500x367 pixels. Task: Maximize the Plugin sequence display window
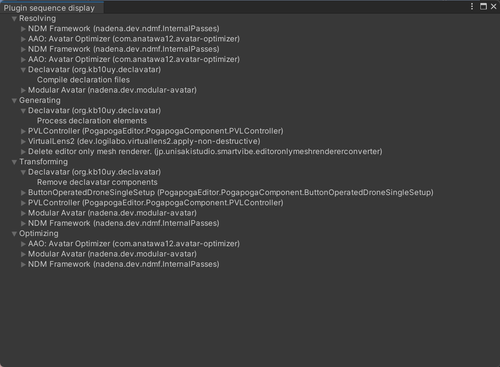483,6
